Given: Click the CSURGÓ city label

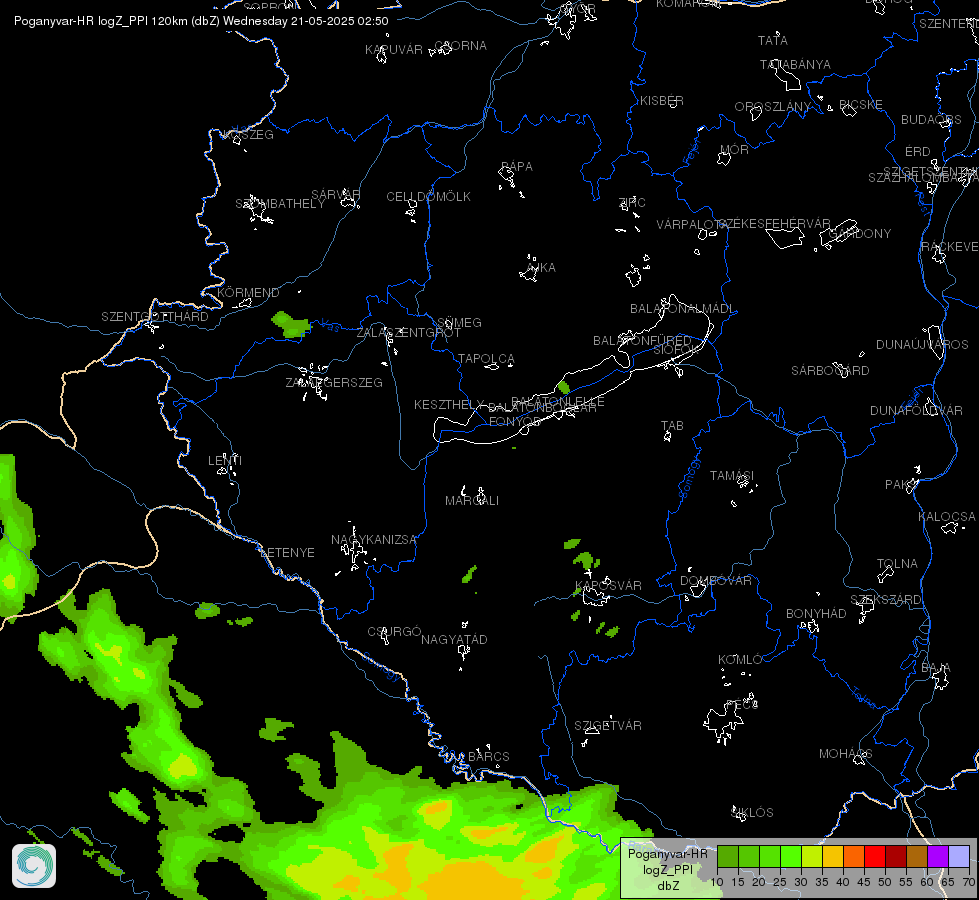Looking at the screenshot, I should pos(395,631).
